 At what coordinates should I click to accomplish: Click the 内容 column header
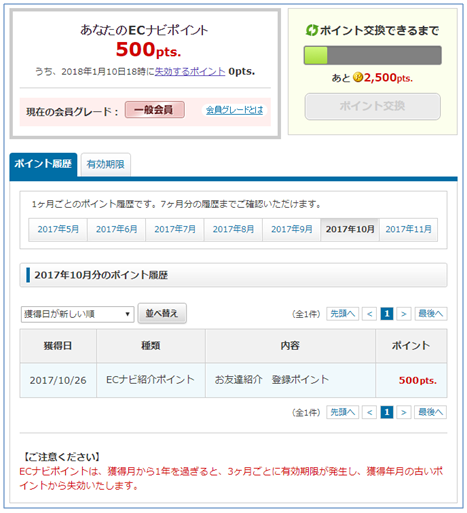[290, 346]
